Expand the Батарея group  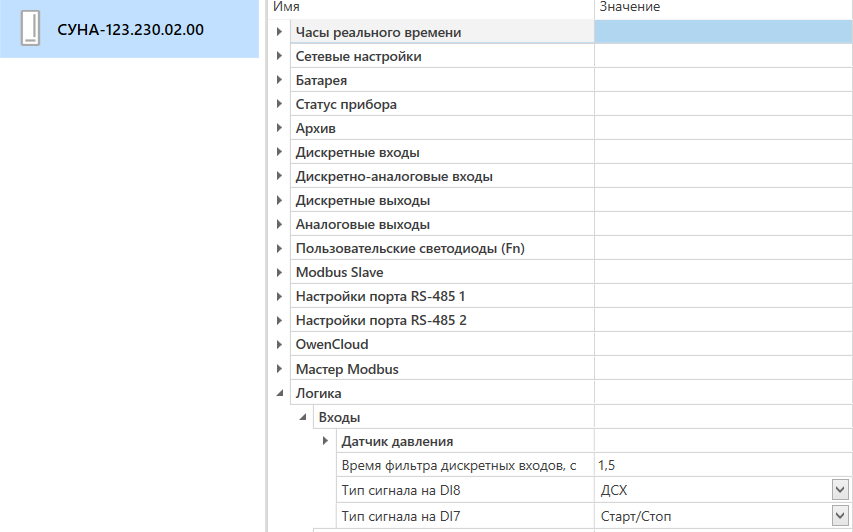279,79
